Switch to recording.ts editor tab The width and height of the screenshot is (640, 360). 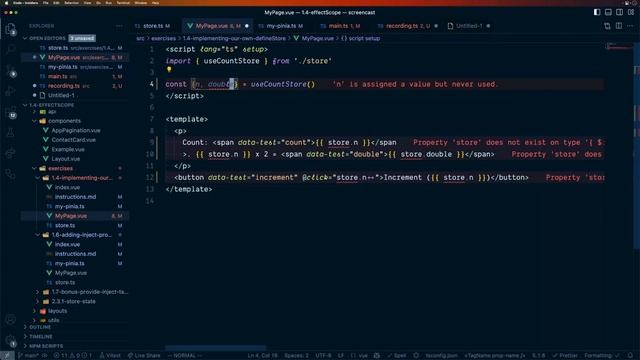click(x=407, y=26)
